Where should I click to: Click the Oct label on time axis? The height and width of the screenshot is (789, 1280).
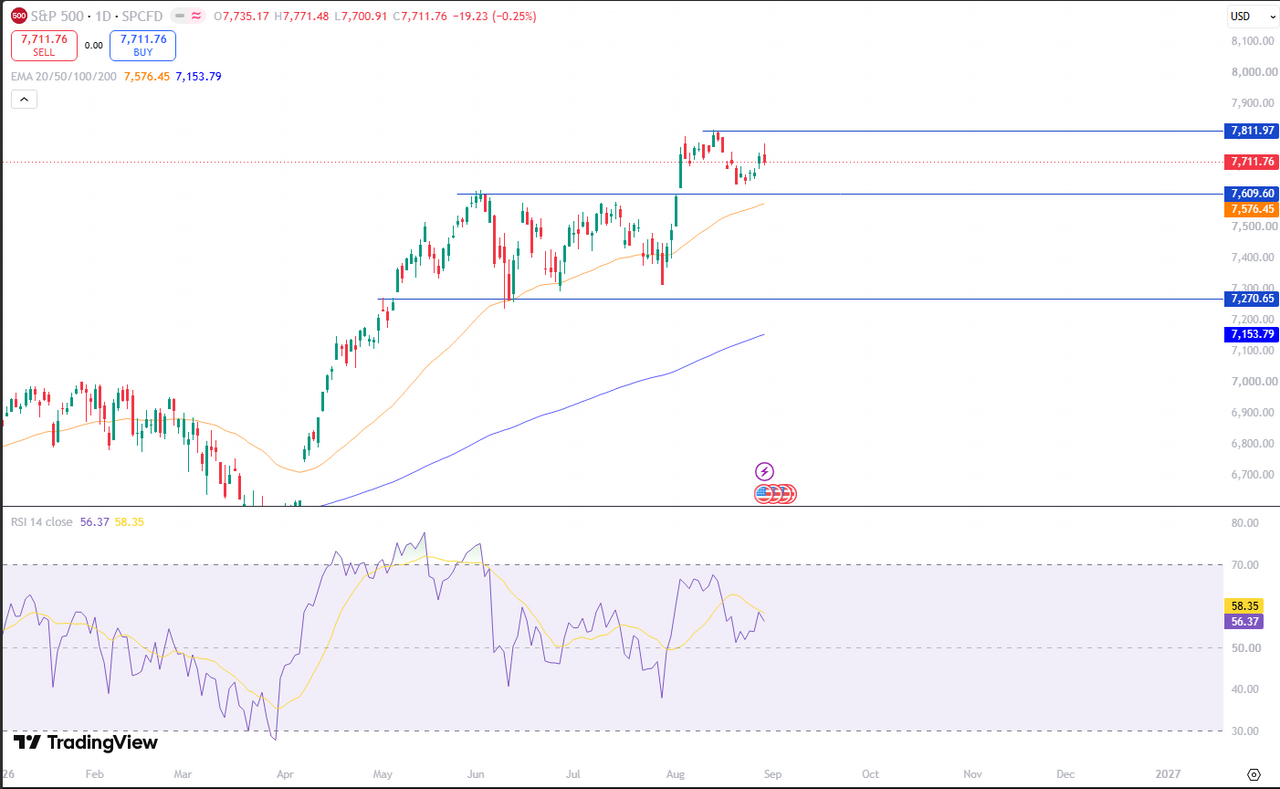click(x=870, y=774)
